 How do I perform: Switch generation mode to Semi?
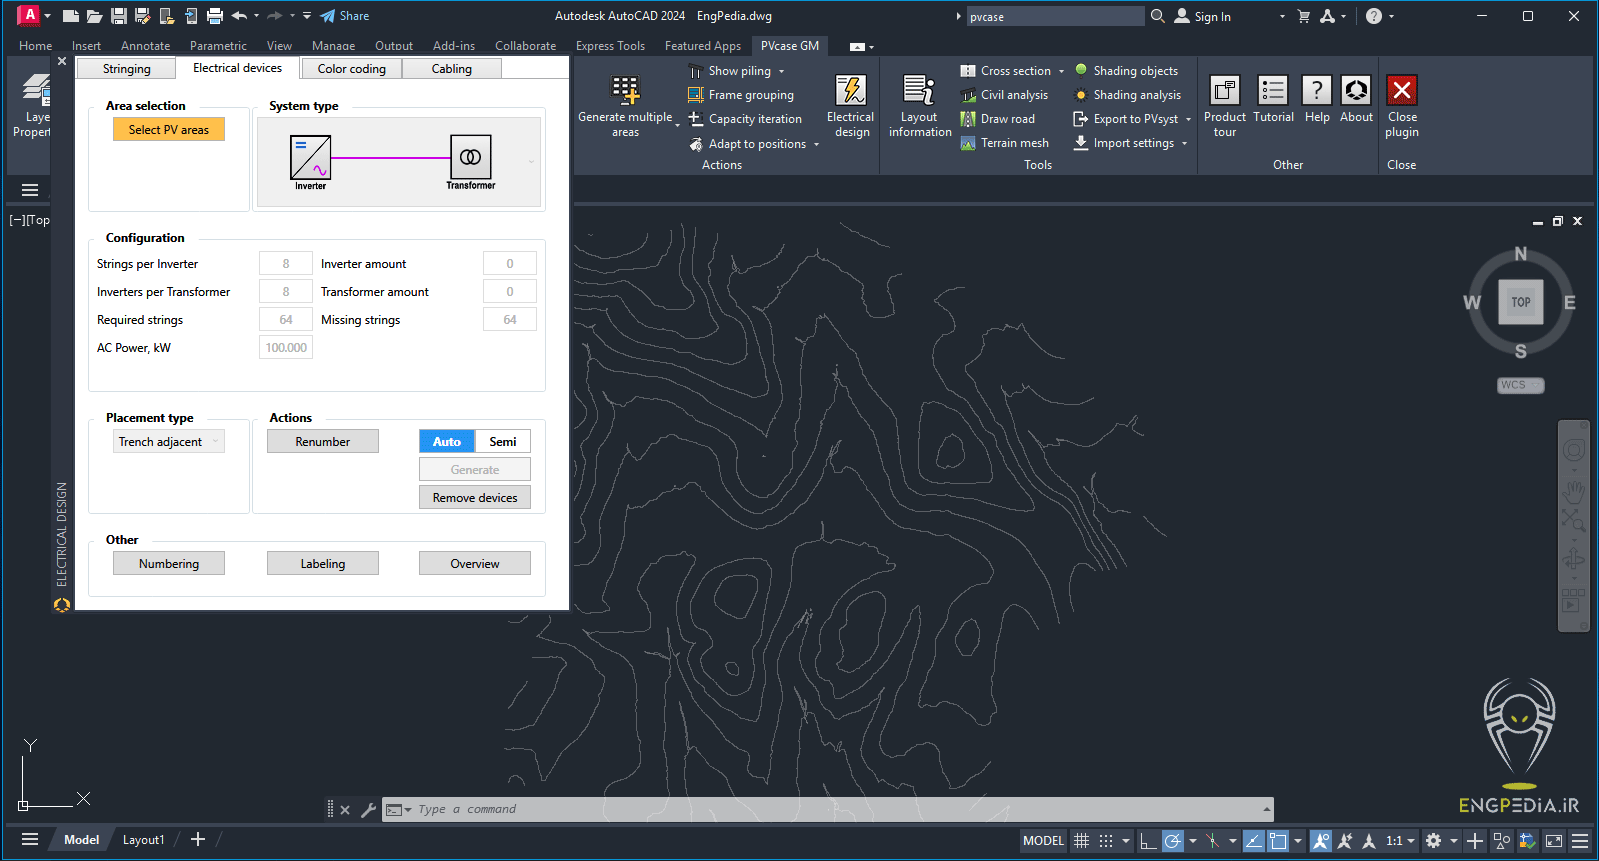[502, 442]
